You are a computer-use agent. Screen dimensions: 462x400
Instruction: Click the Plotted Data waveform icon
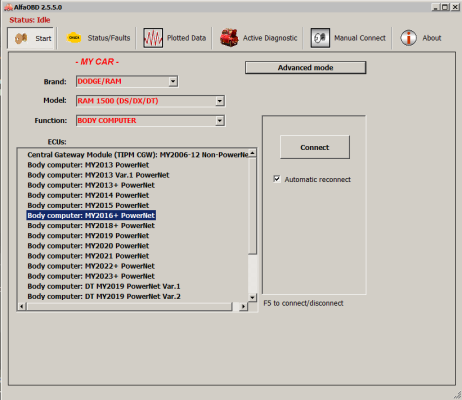tap(153, 38)
